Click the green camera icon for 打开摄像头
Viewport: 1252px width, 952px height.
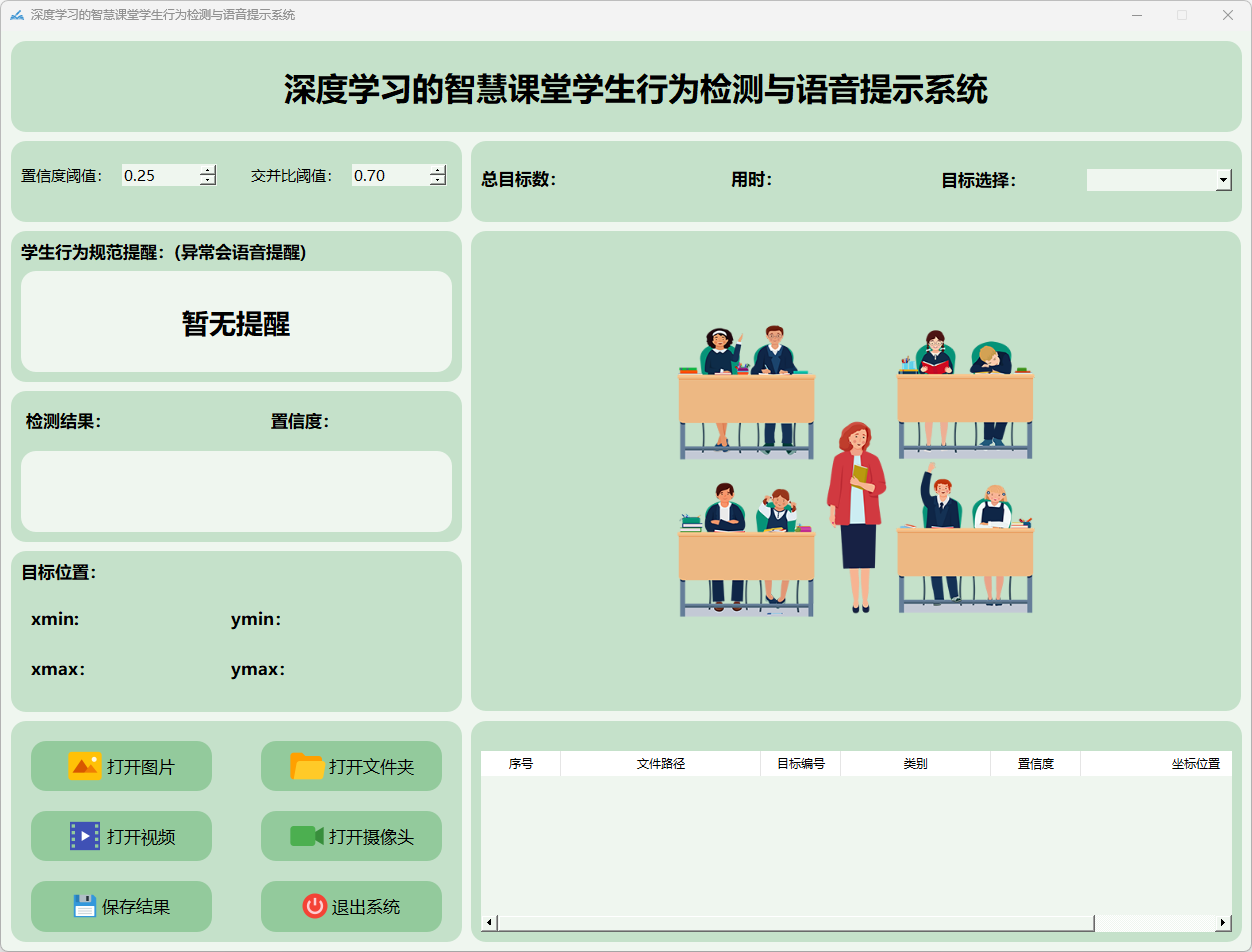[307, 836]
